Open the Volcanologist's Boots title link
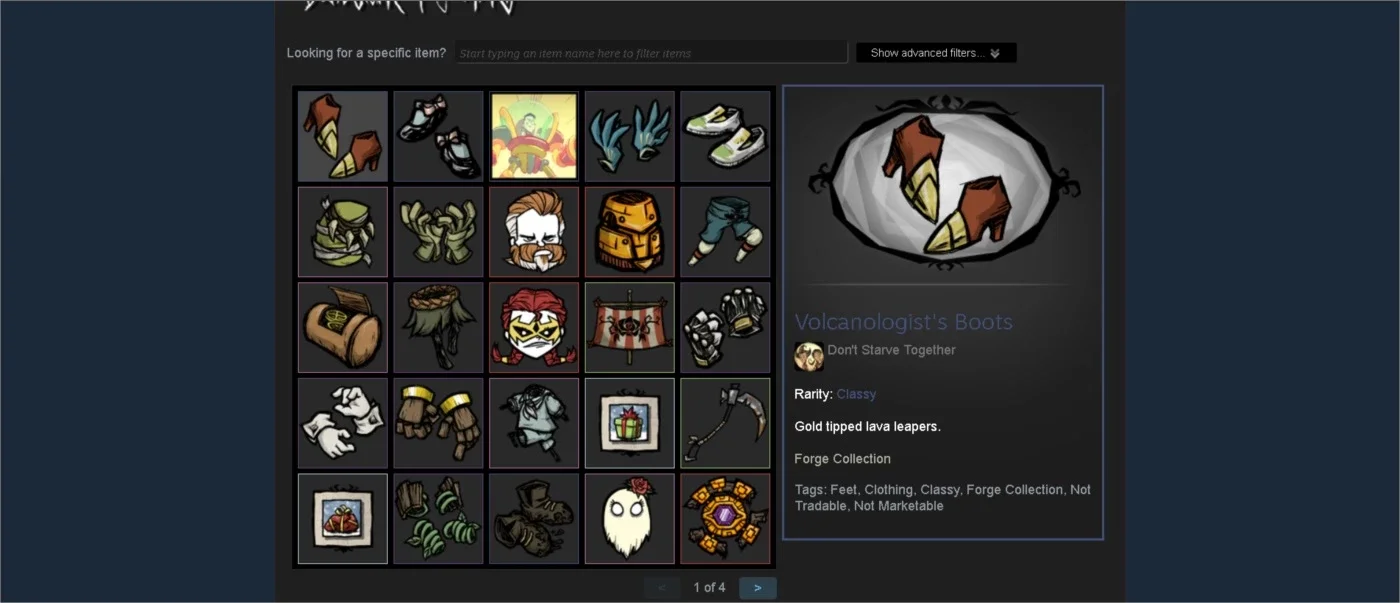The width and height of the screenshot is (1400, 603). point(904,322)
